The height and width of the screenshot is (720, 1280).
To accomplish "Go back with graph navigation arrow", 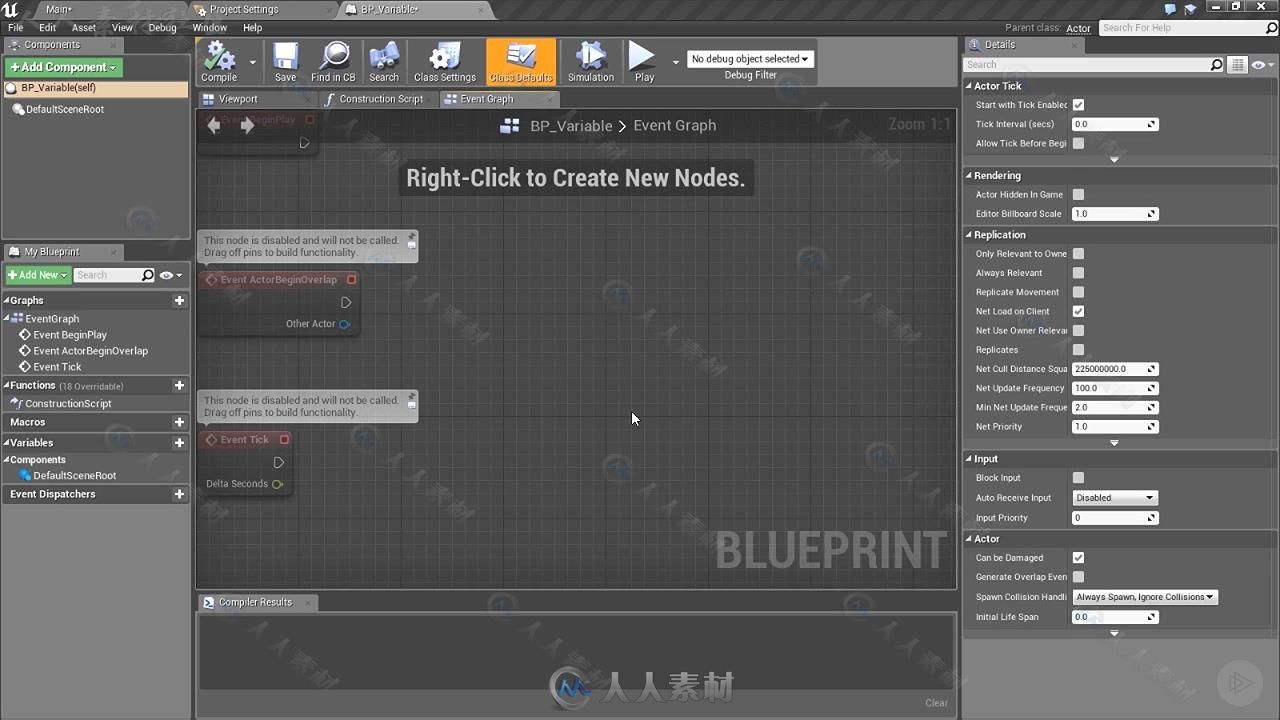I will click(x=213, y=125).
